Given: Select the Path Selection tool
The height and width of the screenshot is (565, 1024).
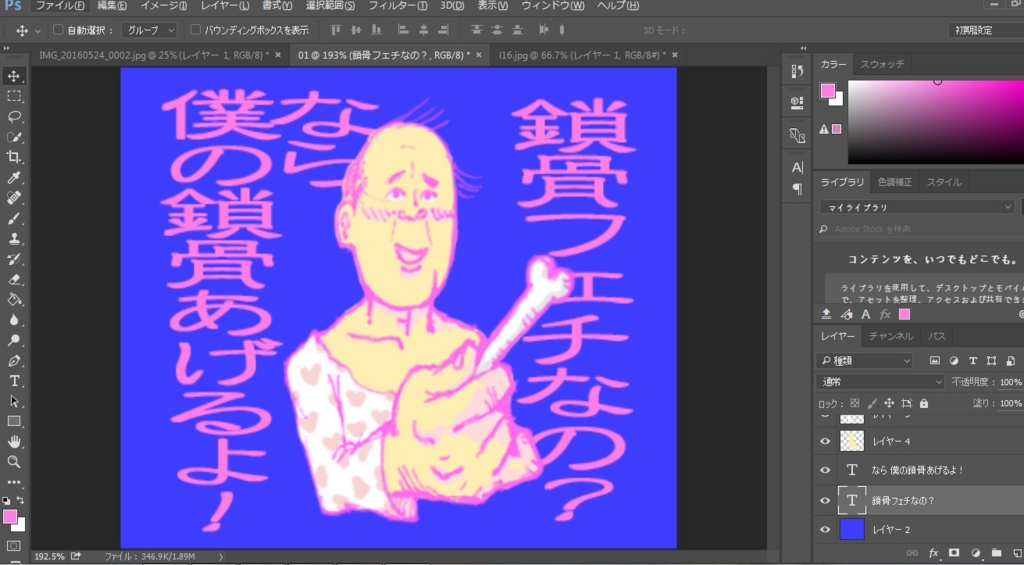Looking at the screenshot, I should (x=14, y=401).
